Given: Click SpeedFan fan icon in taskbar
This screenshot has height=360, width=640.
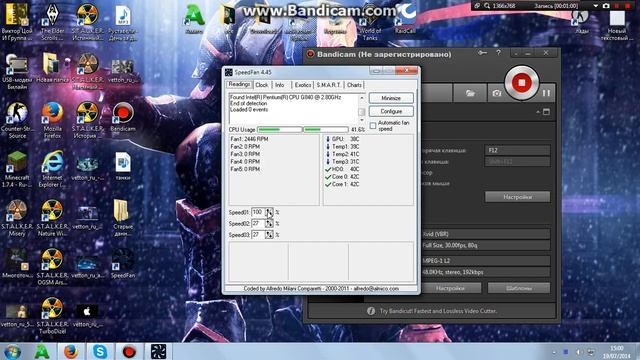Looking at the screenshot, I should [158, 351].
